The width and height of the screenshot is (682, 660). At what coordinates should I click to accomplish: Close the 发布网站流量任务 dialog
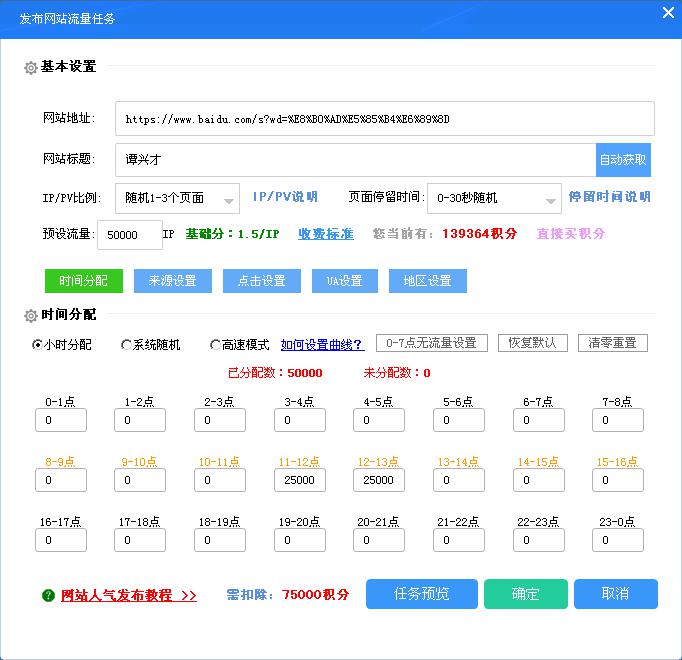click(668, 13)
